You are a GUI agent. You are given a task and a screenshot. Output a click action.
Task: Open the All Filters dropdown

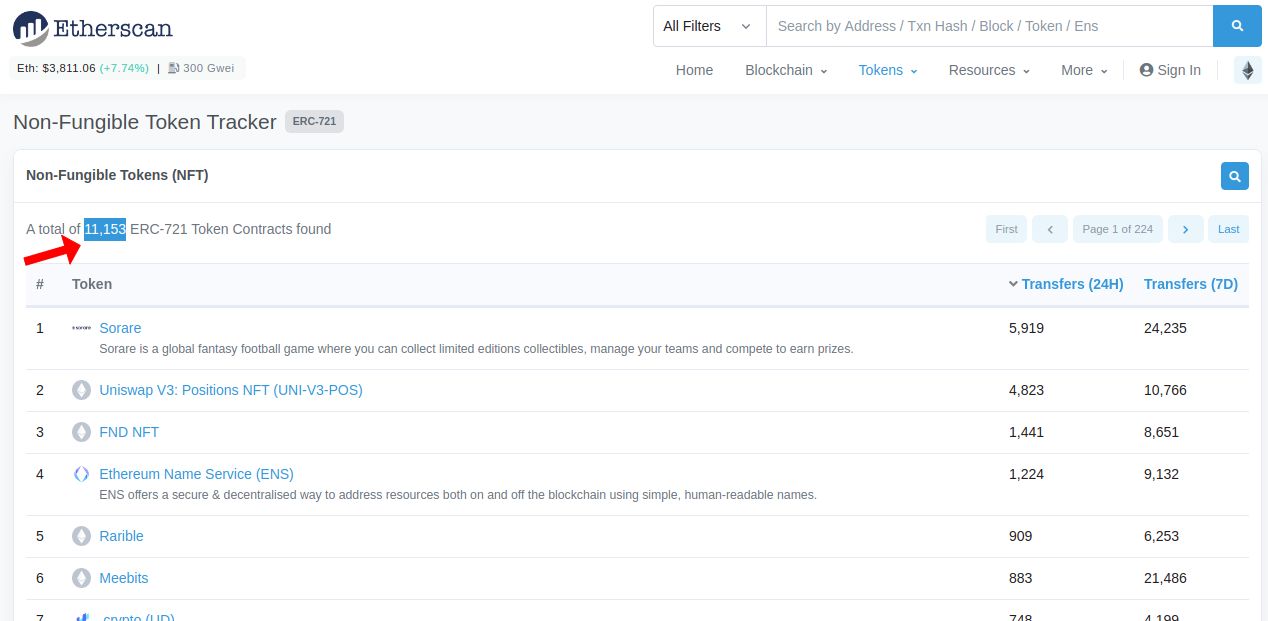coord(709,26)
